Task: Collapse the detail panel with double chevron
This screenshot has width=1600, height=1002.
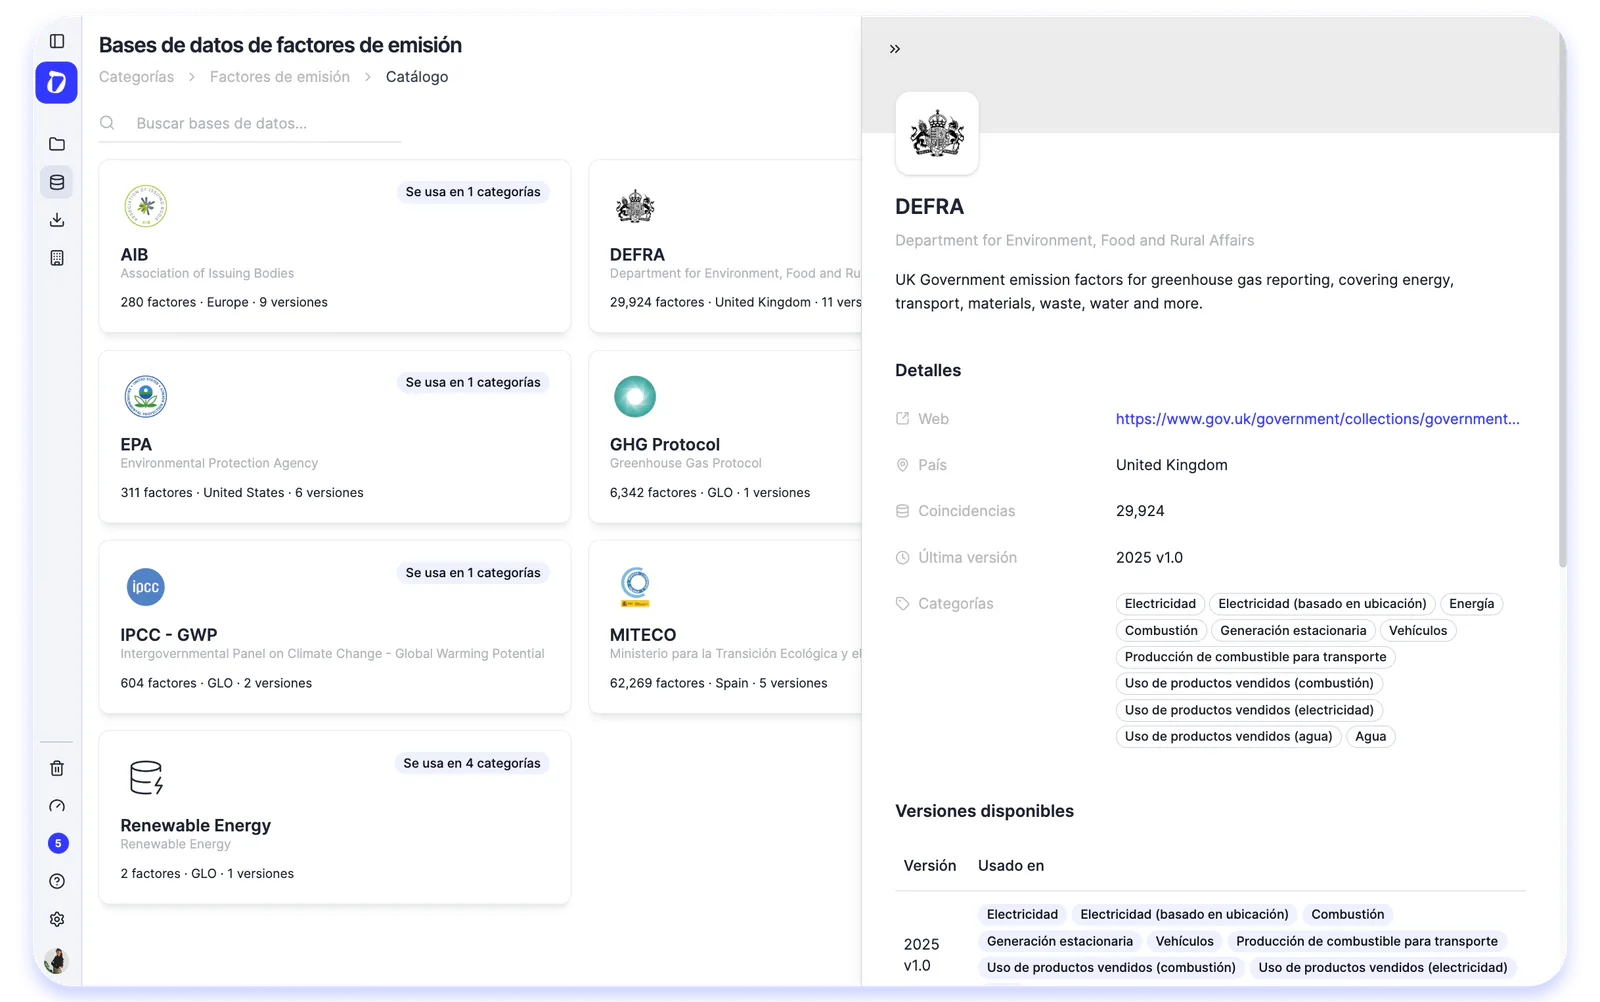Action: 895,48
